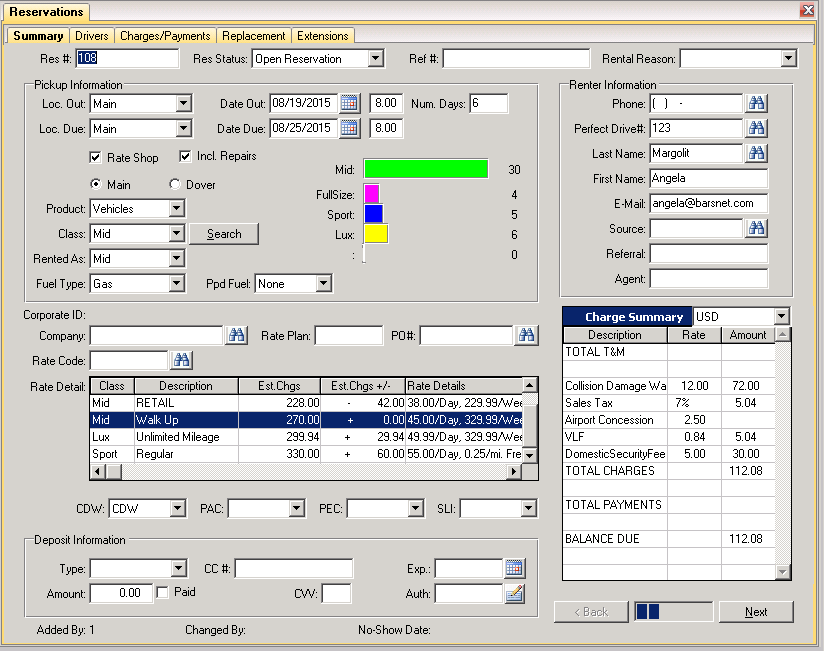Search Rate Code using binoculars icon
824x651 pixels.
click(x=181, y=360)
